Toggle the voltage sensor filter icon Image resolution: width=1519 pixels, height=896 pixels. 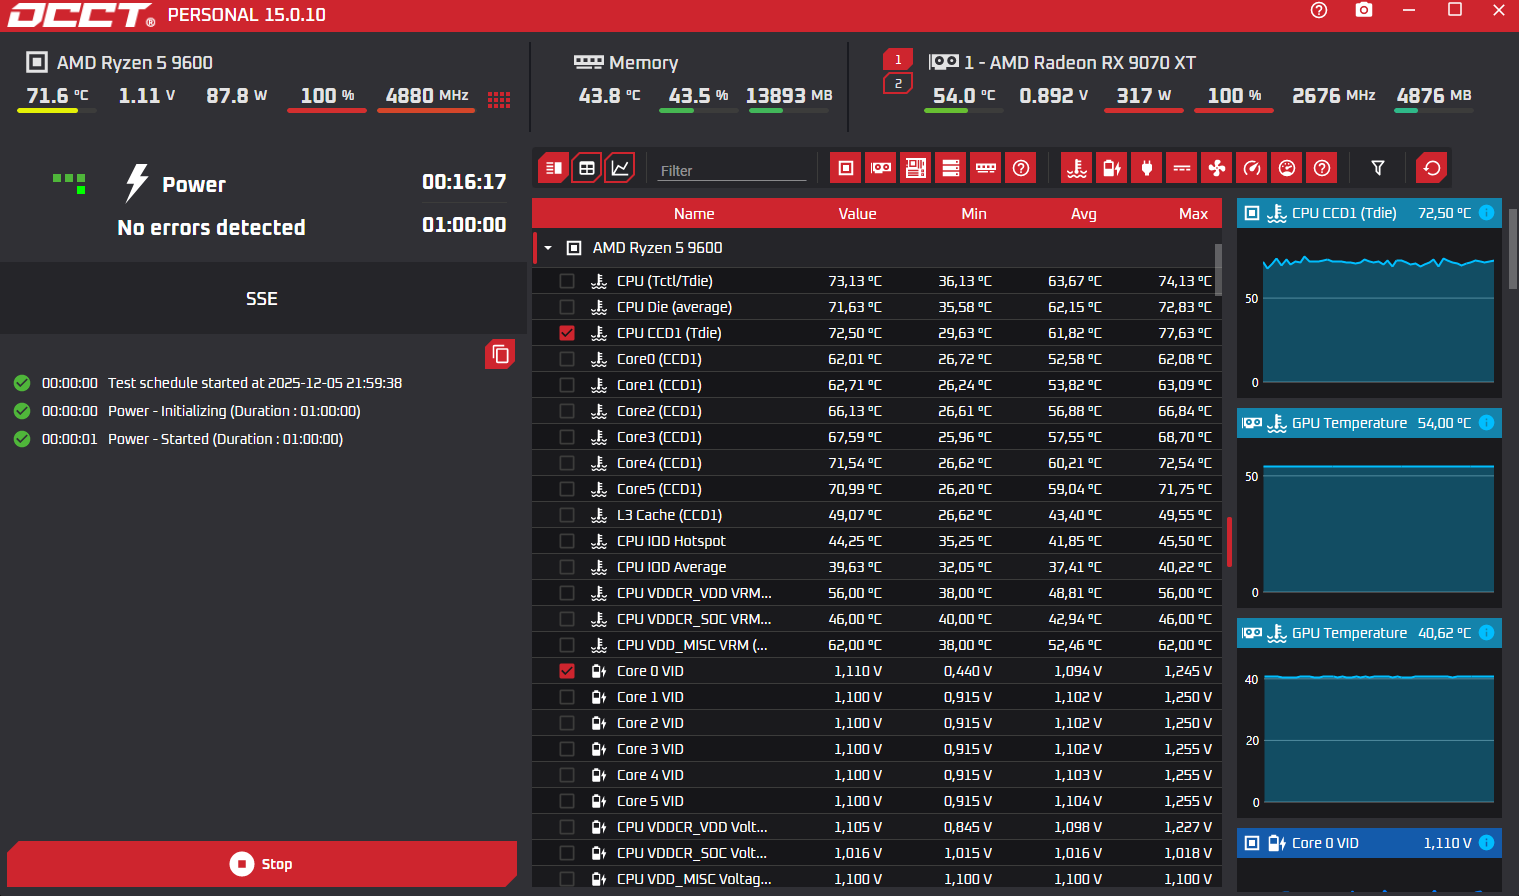[x=1112, y=168]
